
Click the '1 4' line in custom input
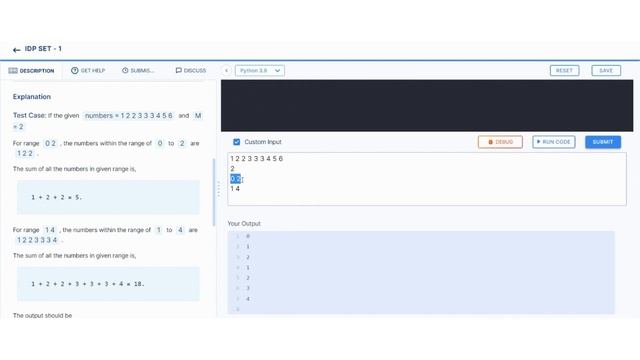(235, 189)
